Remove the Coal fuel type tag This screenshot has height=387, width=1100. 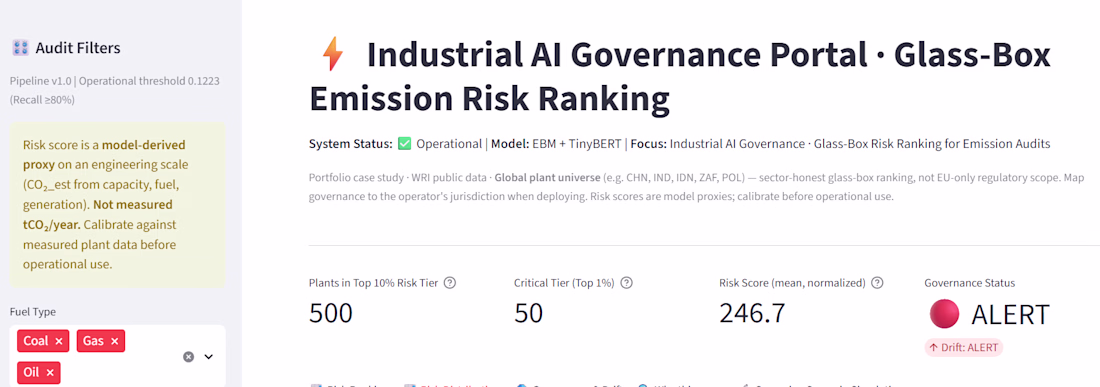coord(59,341)
